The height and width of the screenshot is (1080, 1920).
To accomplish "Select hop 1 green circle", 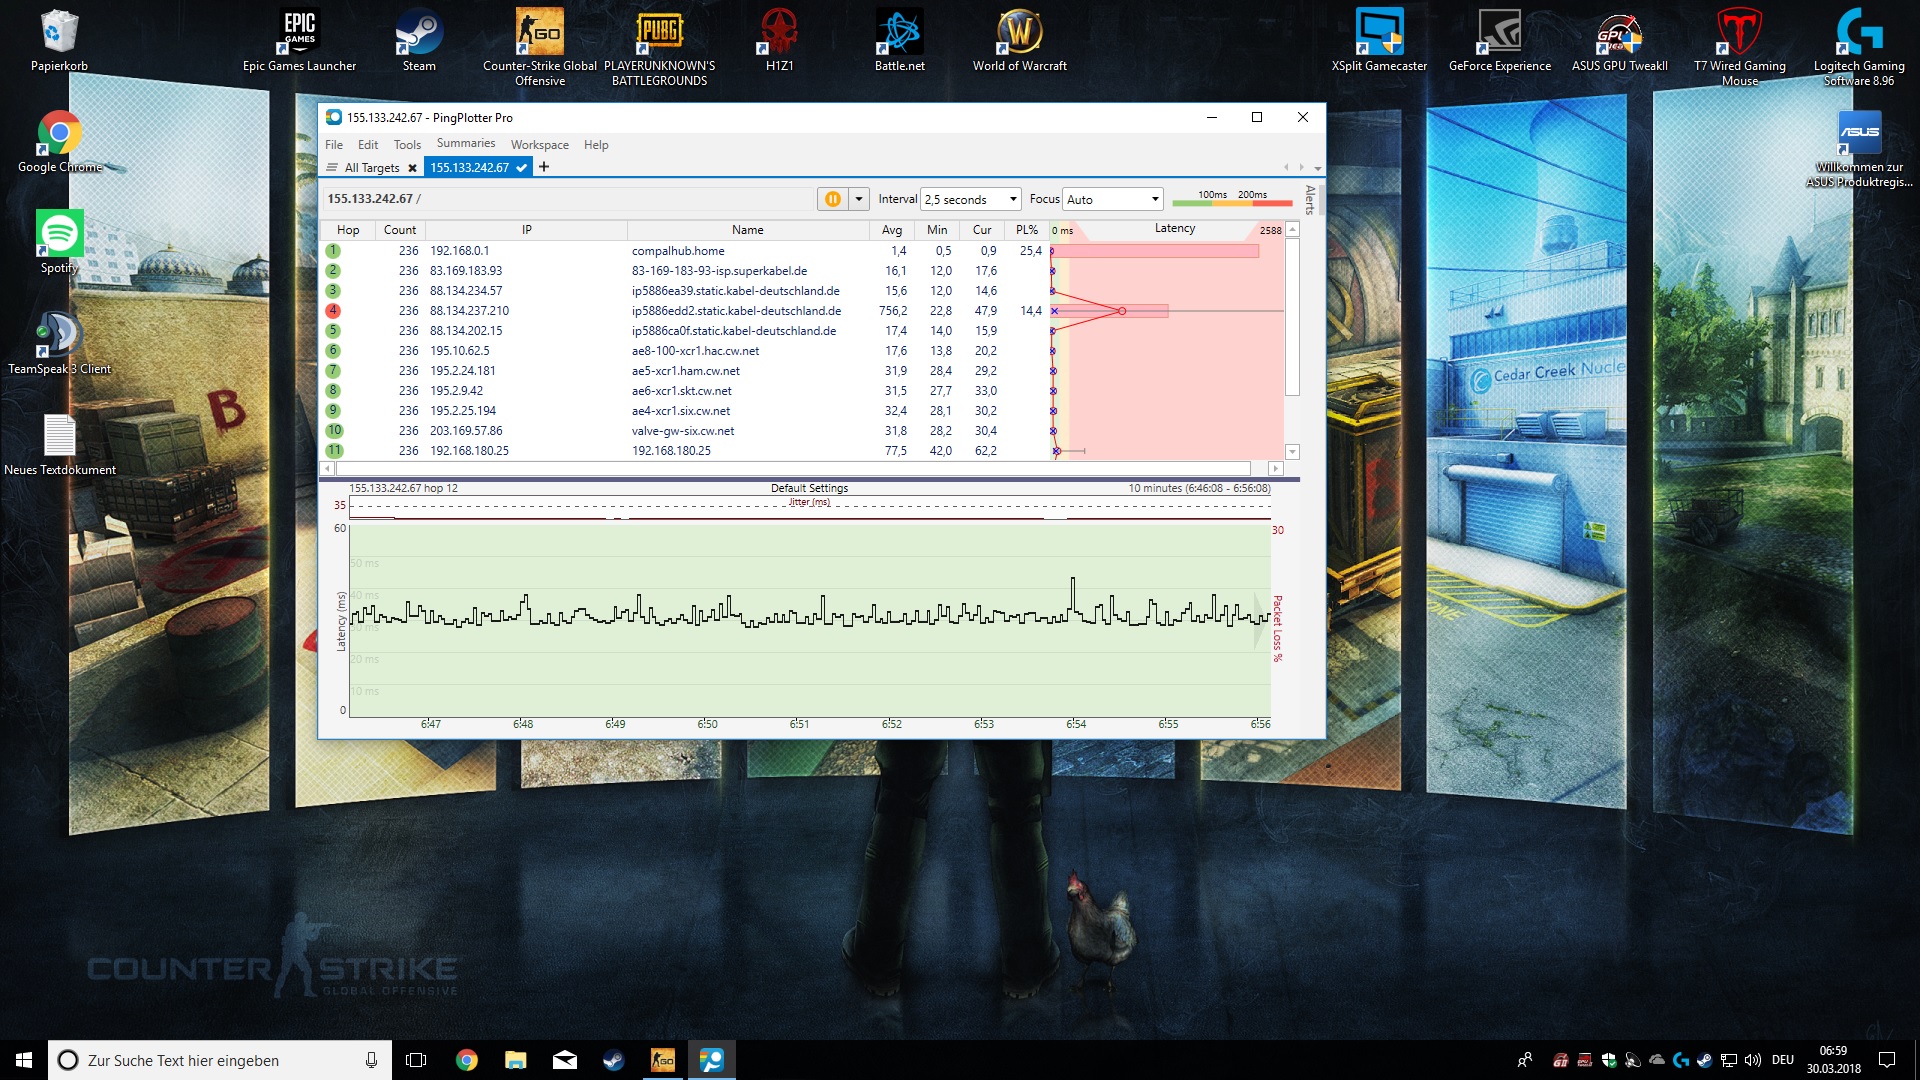I will (x=333, y=251).
